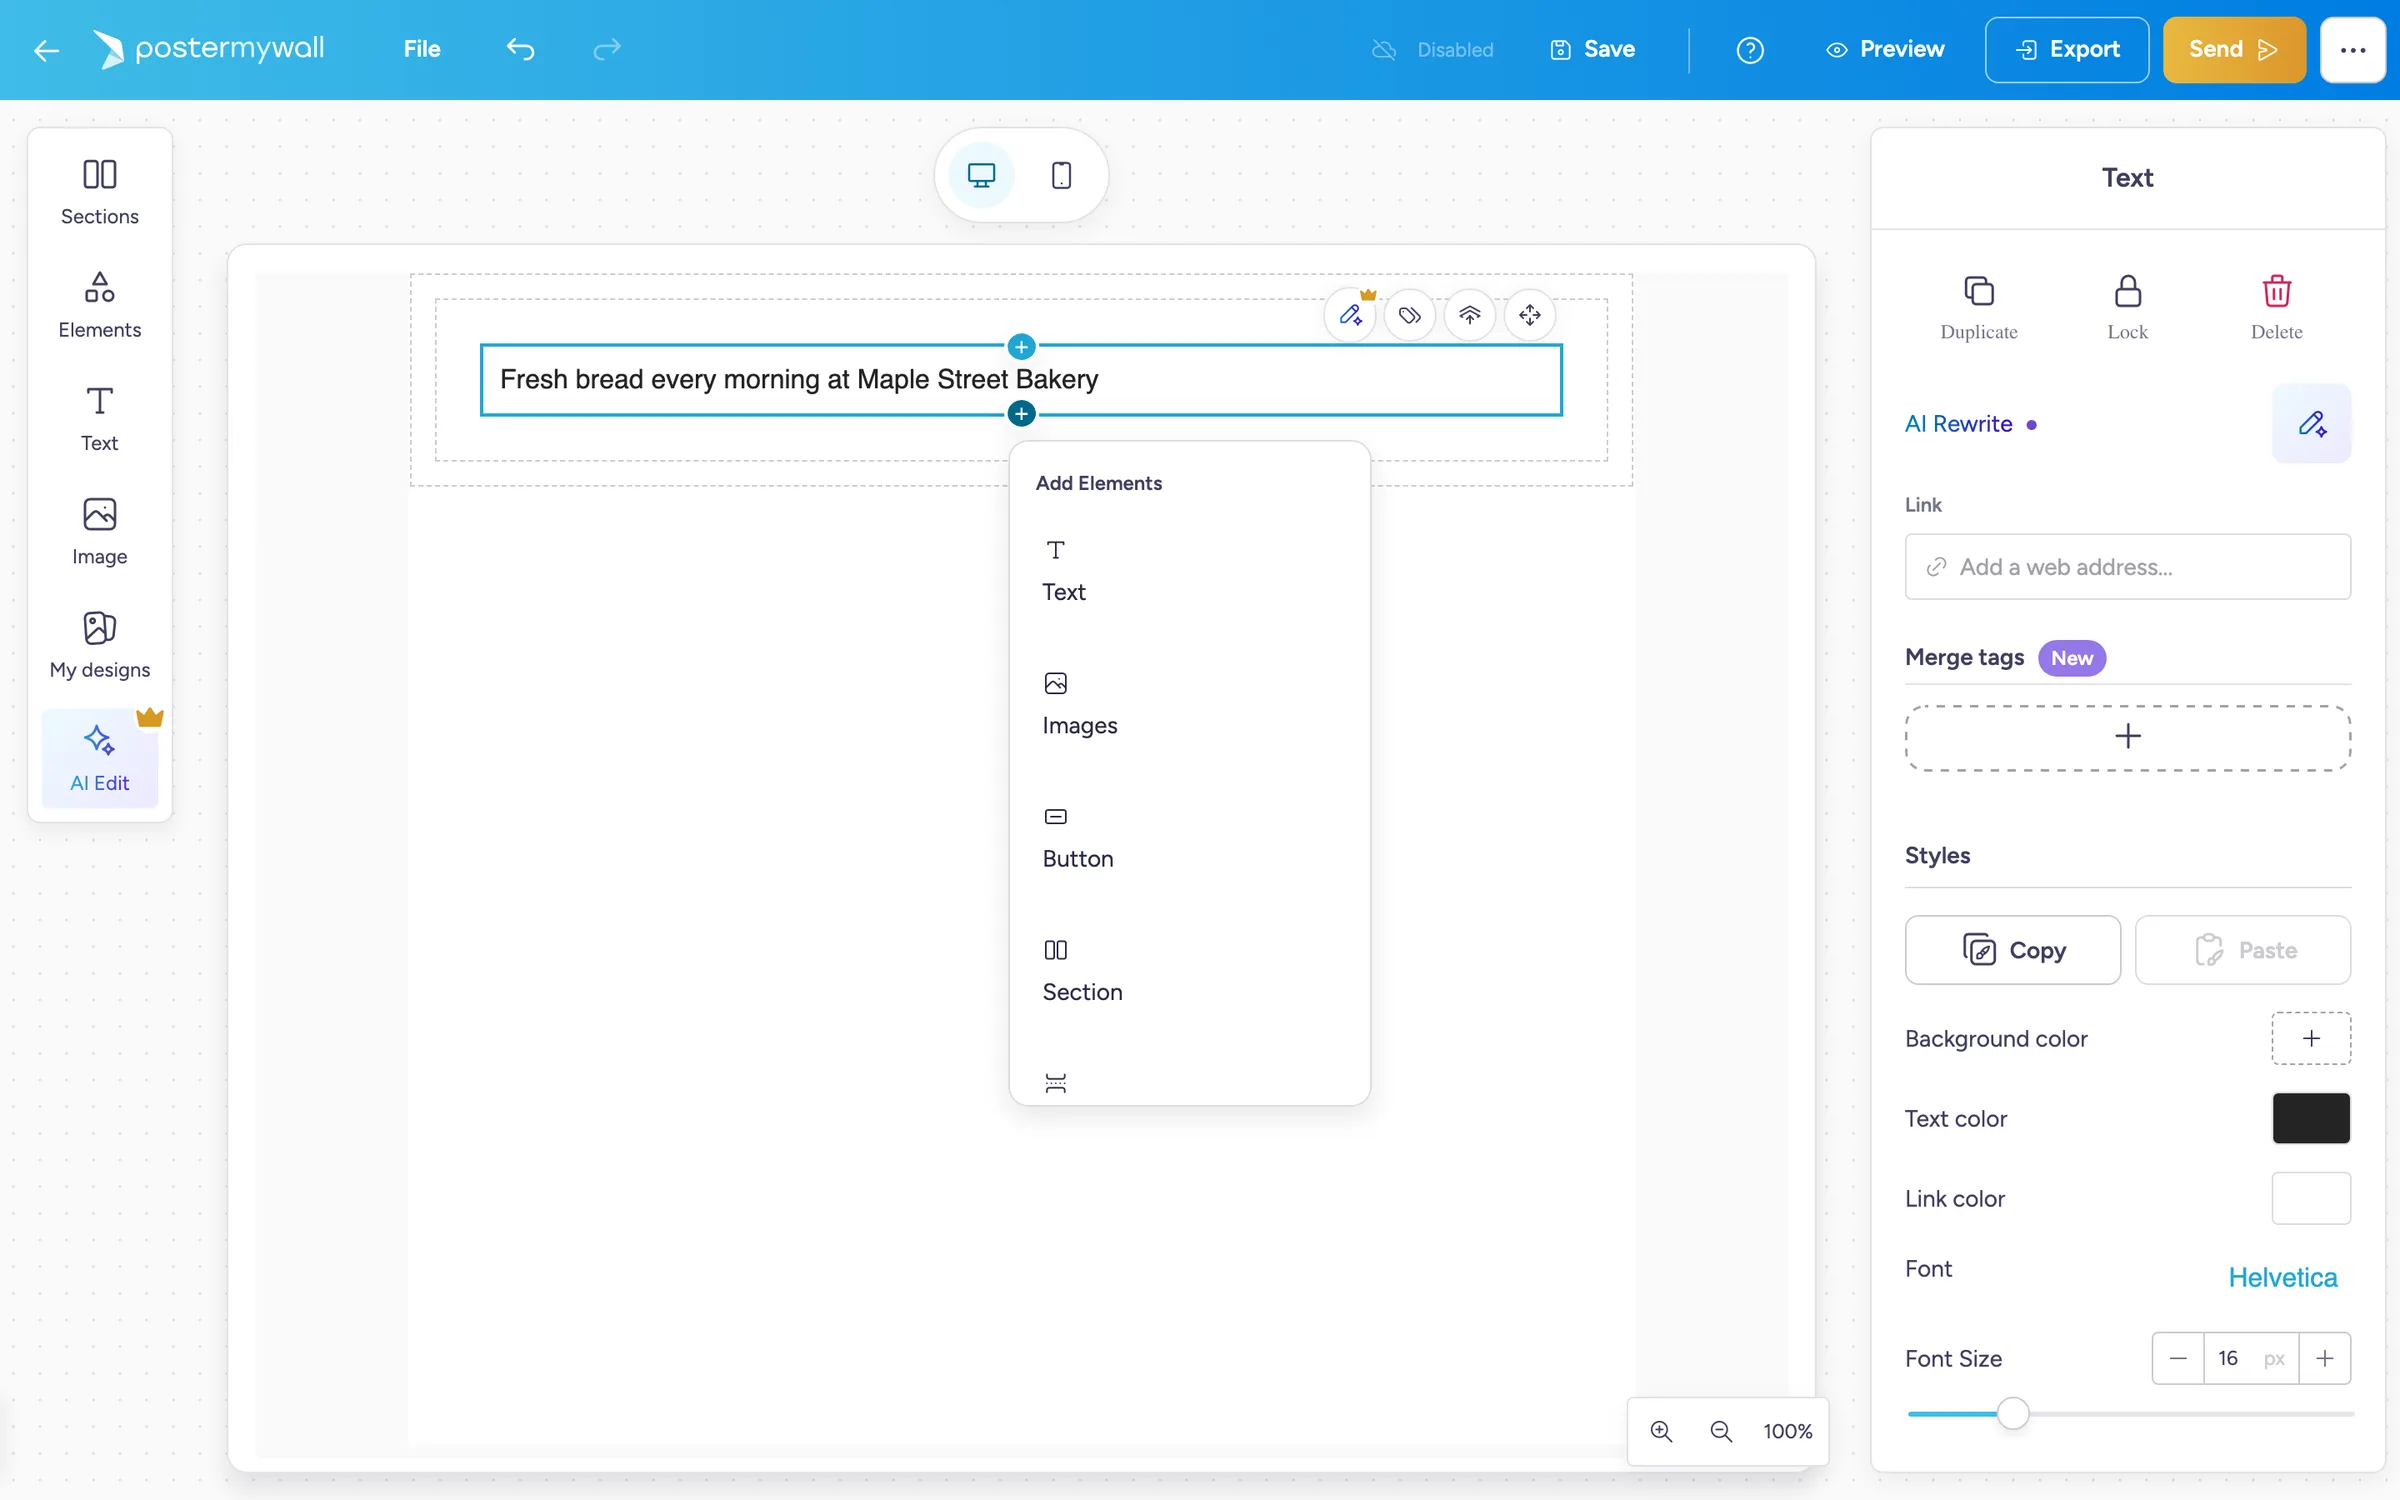Click the layer-up icon above text box

coord(1469,315)
